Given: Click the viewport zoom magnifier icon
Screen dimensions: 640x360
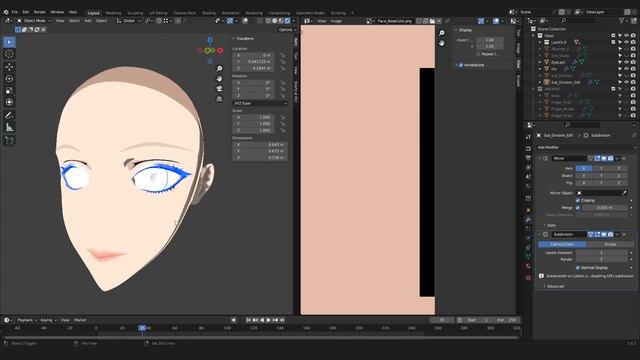Looking at the screenshot, I should point(219,69).
